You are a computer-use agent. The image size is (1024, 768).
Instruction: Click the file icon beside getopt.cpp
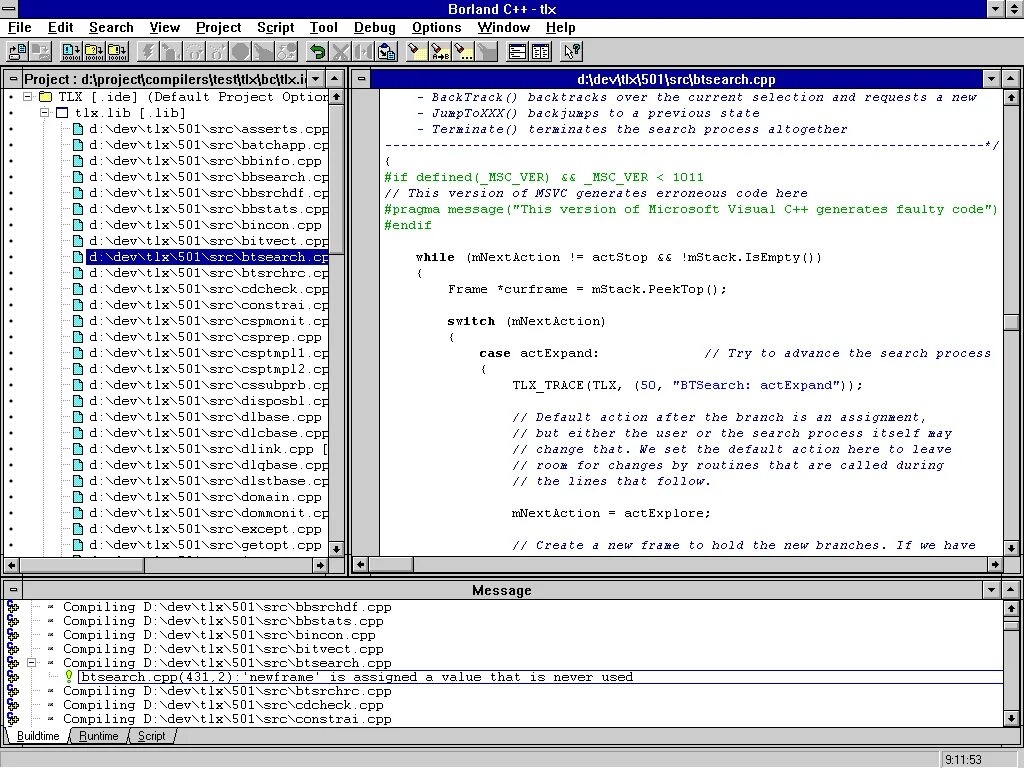[x=78, y=545]
